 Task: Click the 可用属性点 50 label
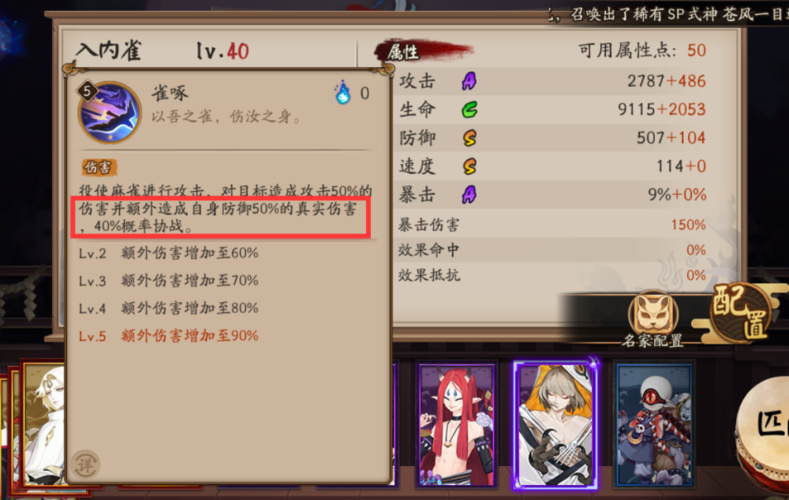point(642,50)
